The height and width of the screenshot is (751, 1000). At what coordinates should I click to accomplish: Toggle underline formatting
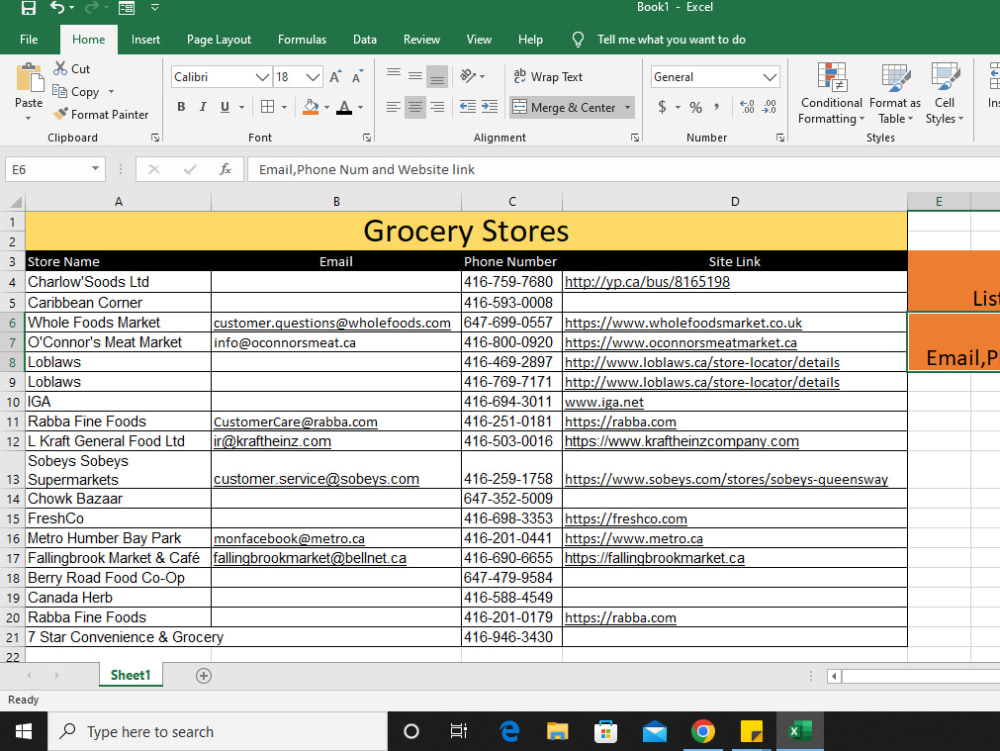[x=224, y=107]
